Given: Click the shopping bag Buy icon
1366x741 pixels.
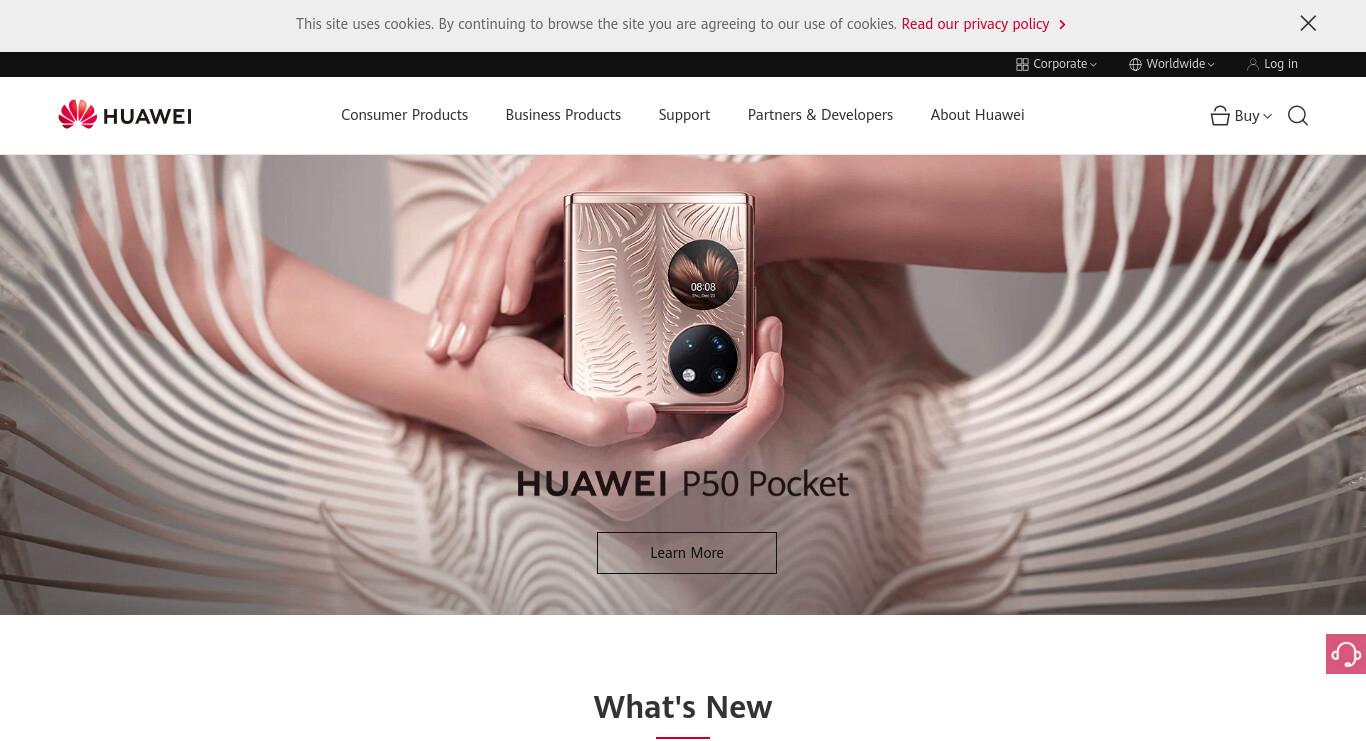Looking at the screenshot, I should 1220,116.
